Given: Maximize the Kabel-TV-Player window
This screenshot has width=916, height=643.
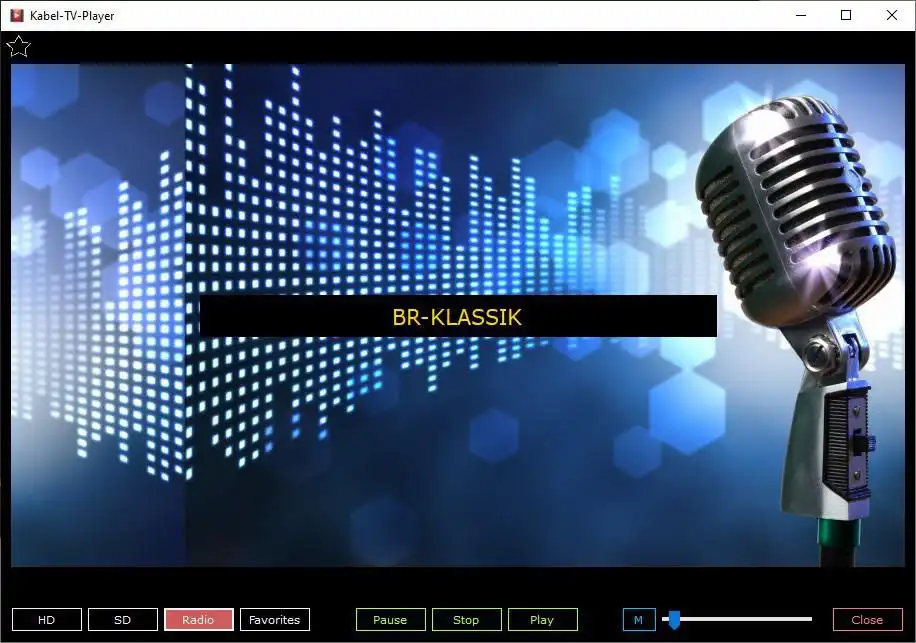Looking at the screenshot, I should [846, 15].
